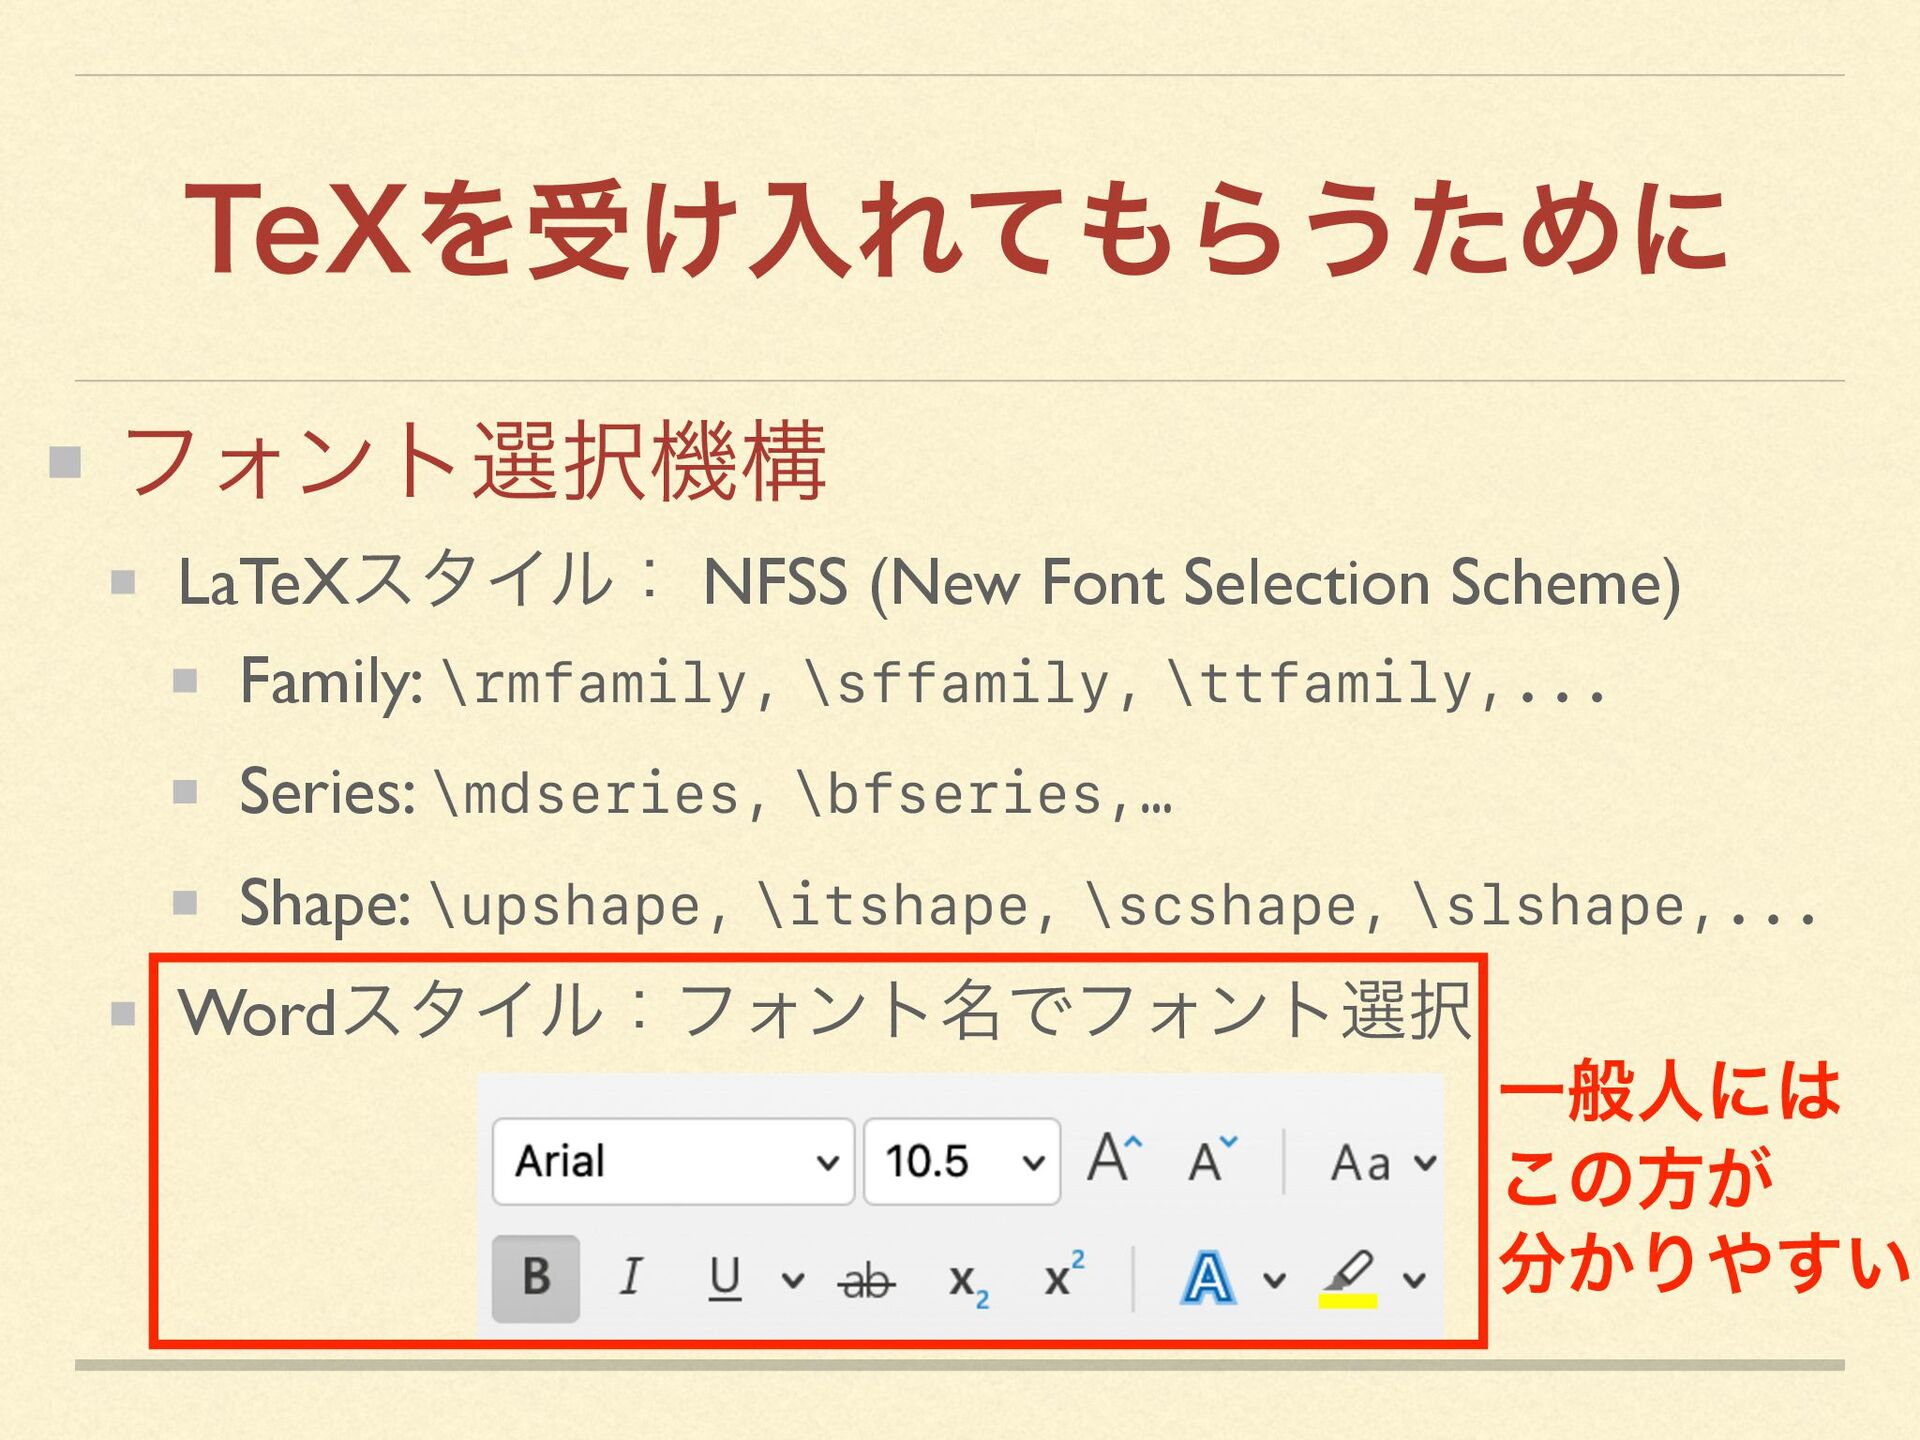Toggle the Underline formatting button
The height and width of the screenshot is (1440, 1920).
[725, 1277]
